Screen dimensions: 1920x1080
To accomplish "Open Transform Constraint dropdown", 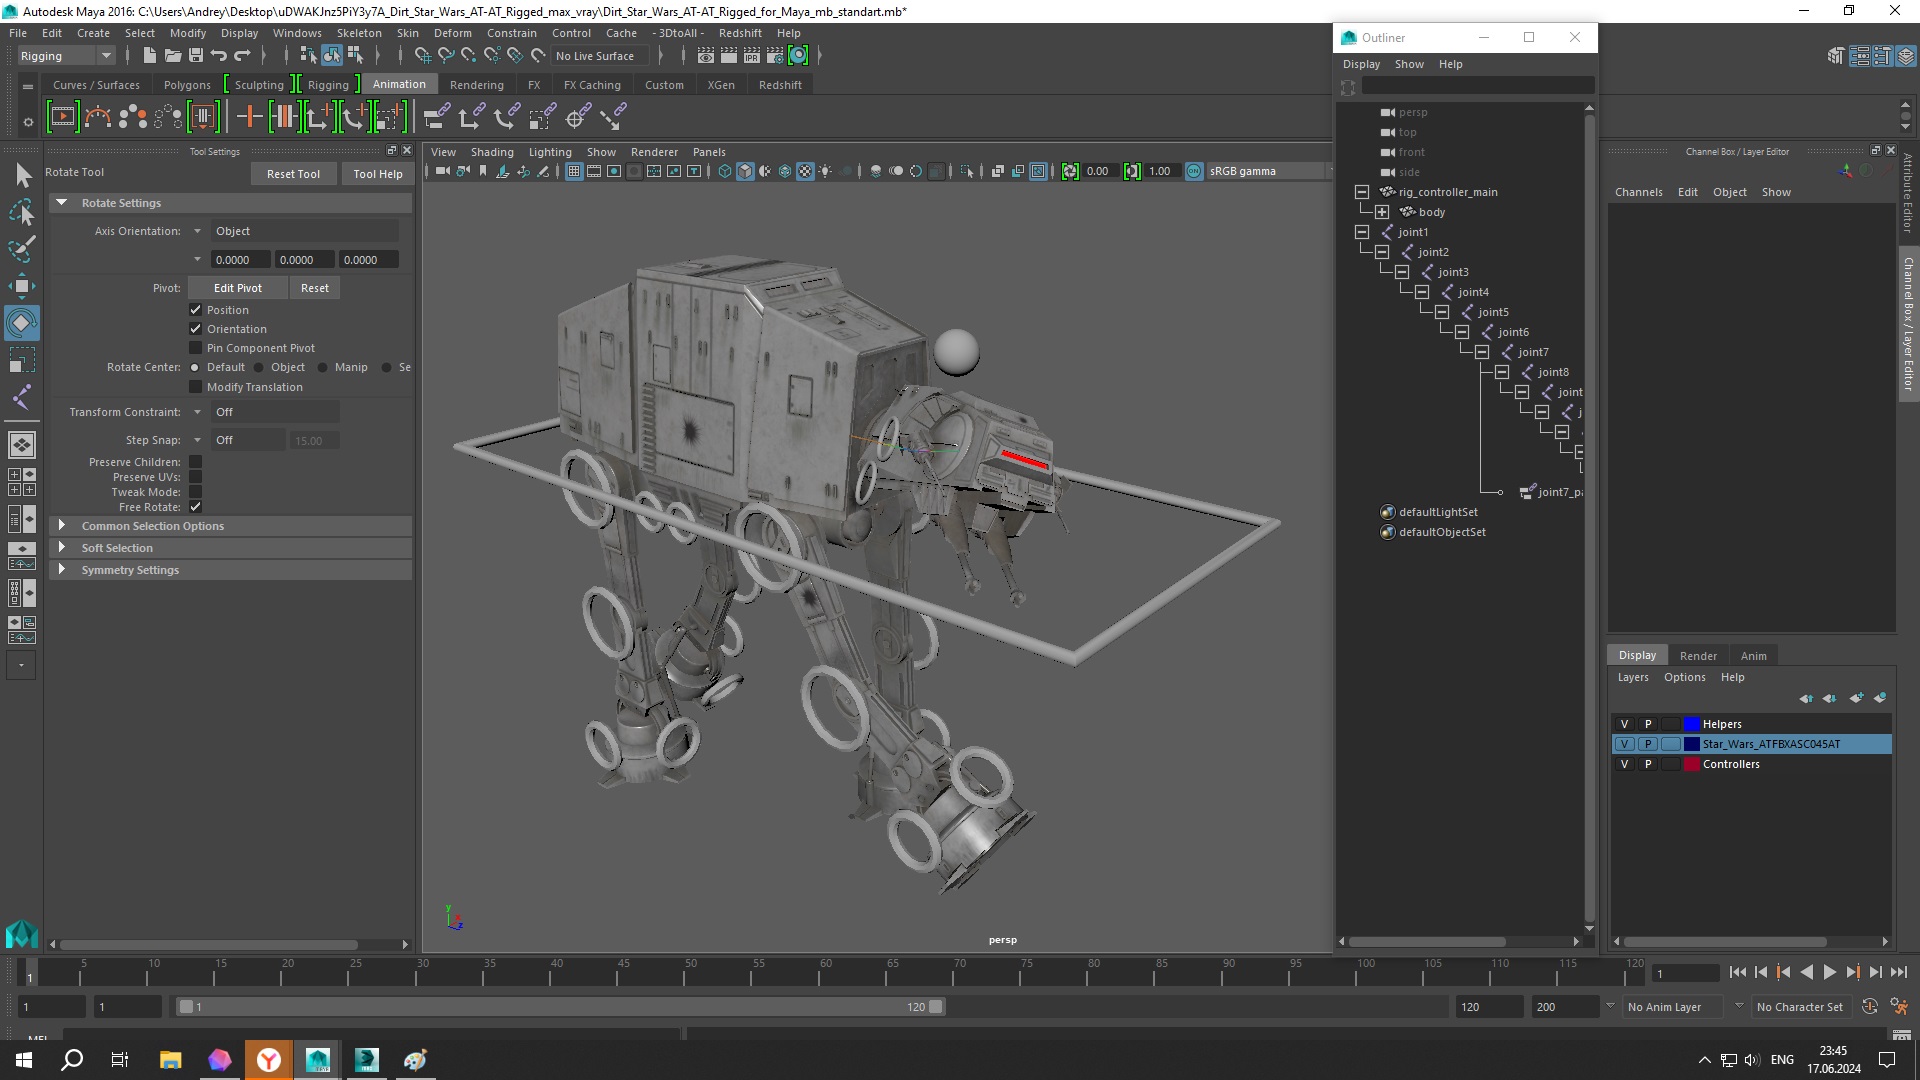I will 198,412.
